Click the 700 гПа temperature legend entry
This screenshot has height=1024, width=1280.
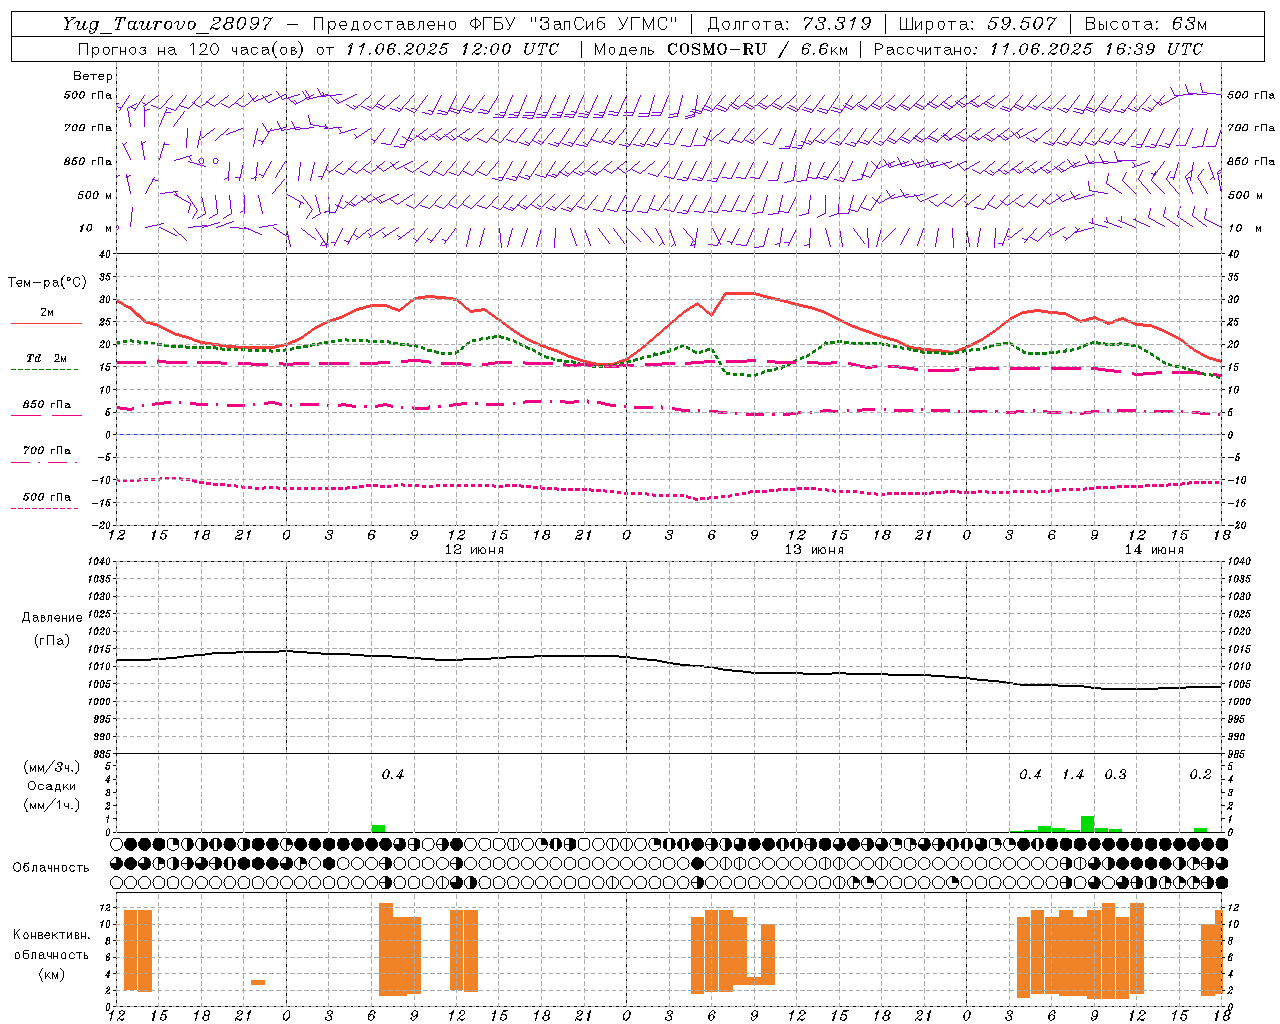click(46, 451)
